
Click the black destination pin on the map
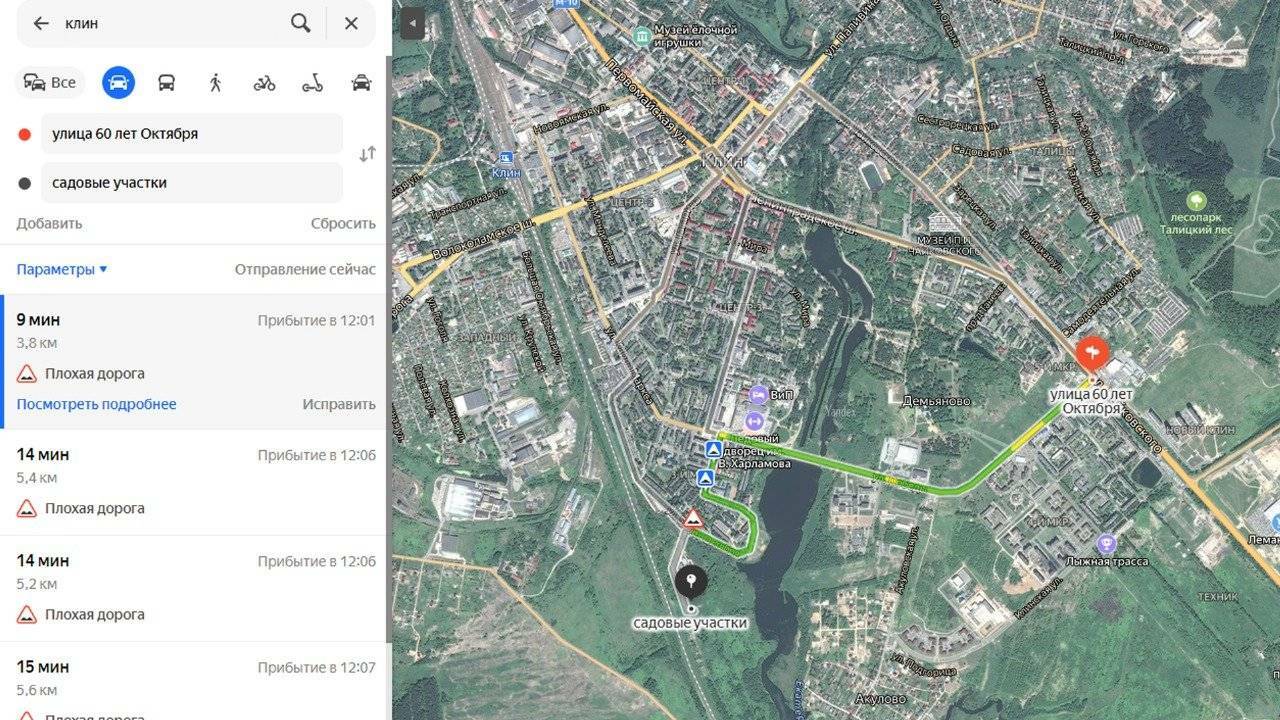(x=691, y=582)
